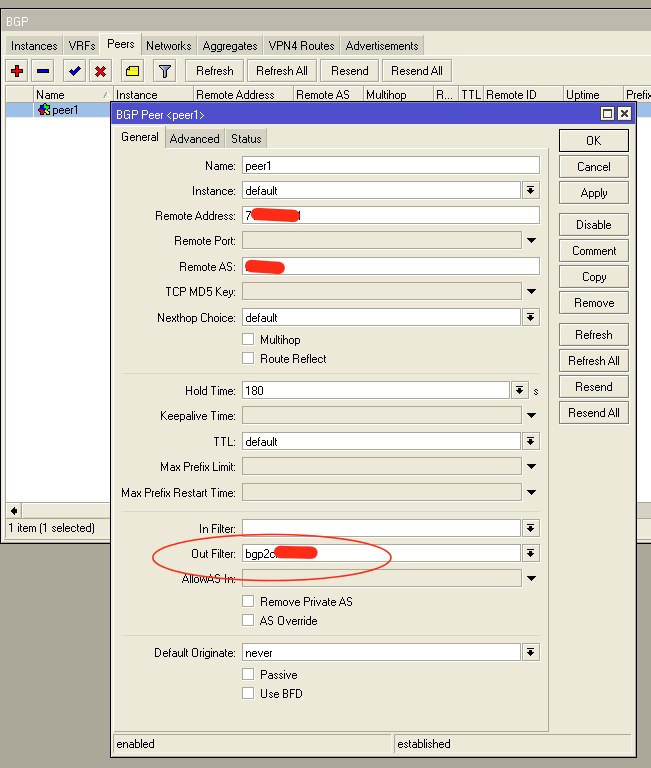Open the Instance dropdown
This screenshot has width=651, height=768.
530,190
